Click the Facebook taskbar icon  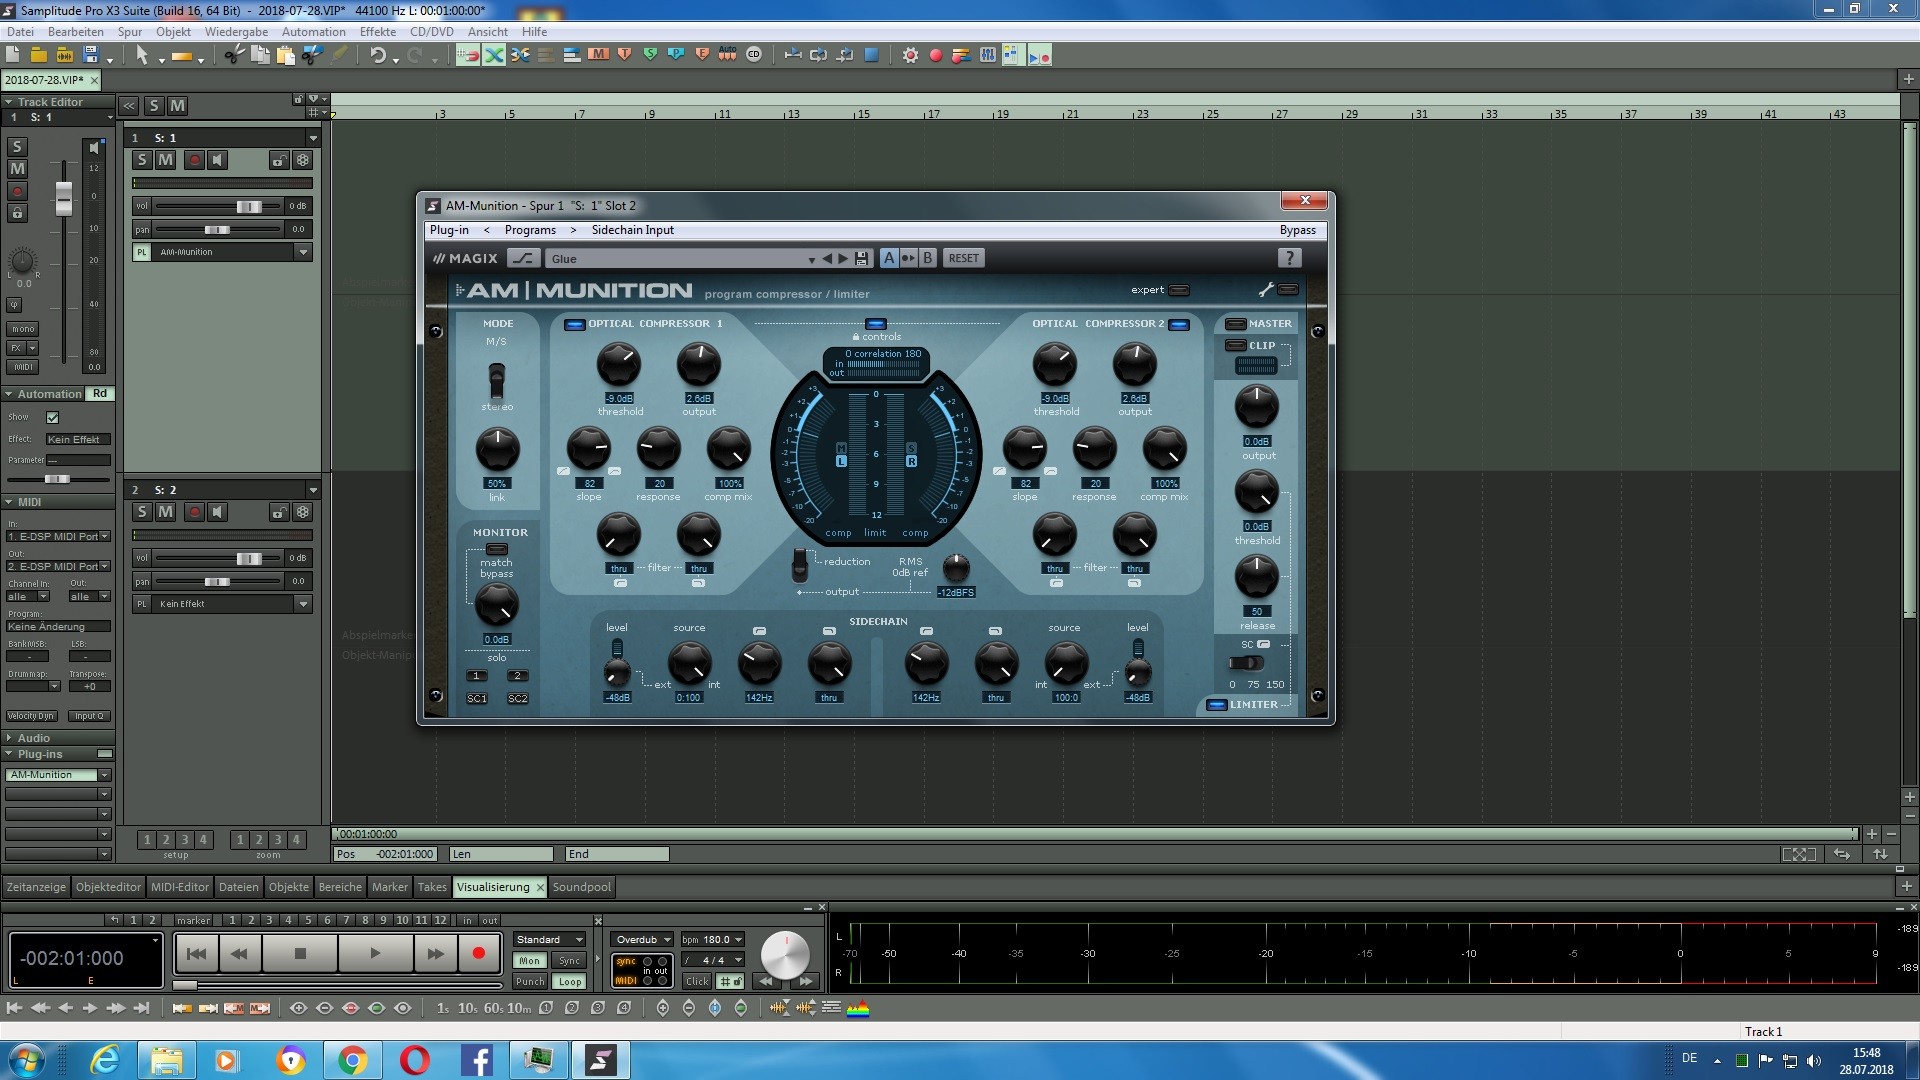477,1060
